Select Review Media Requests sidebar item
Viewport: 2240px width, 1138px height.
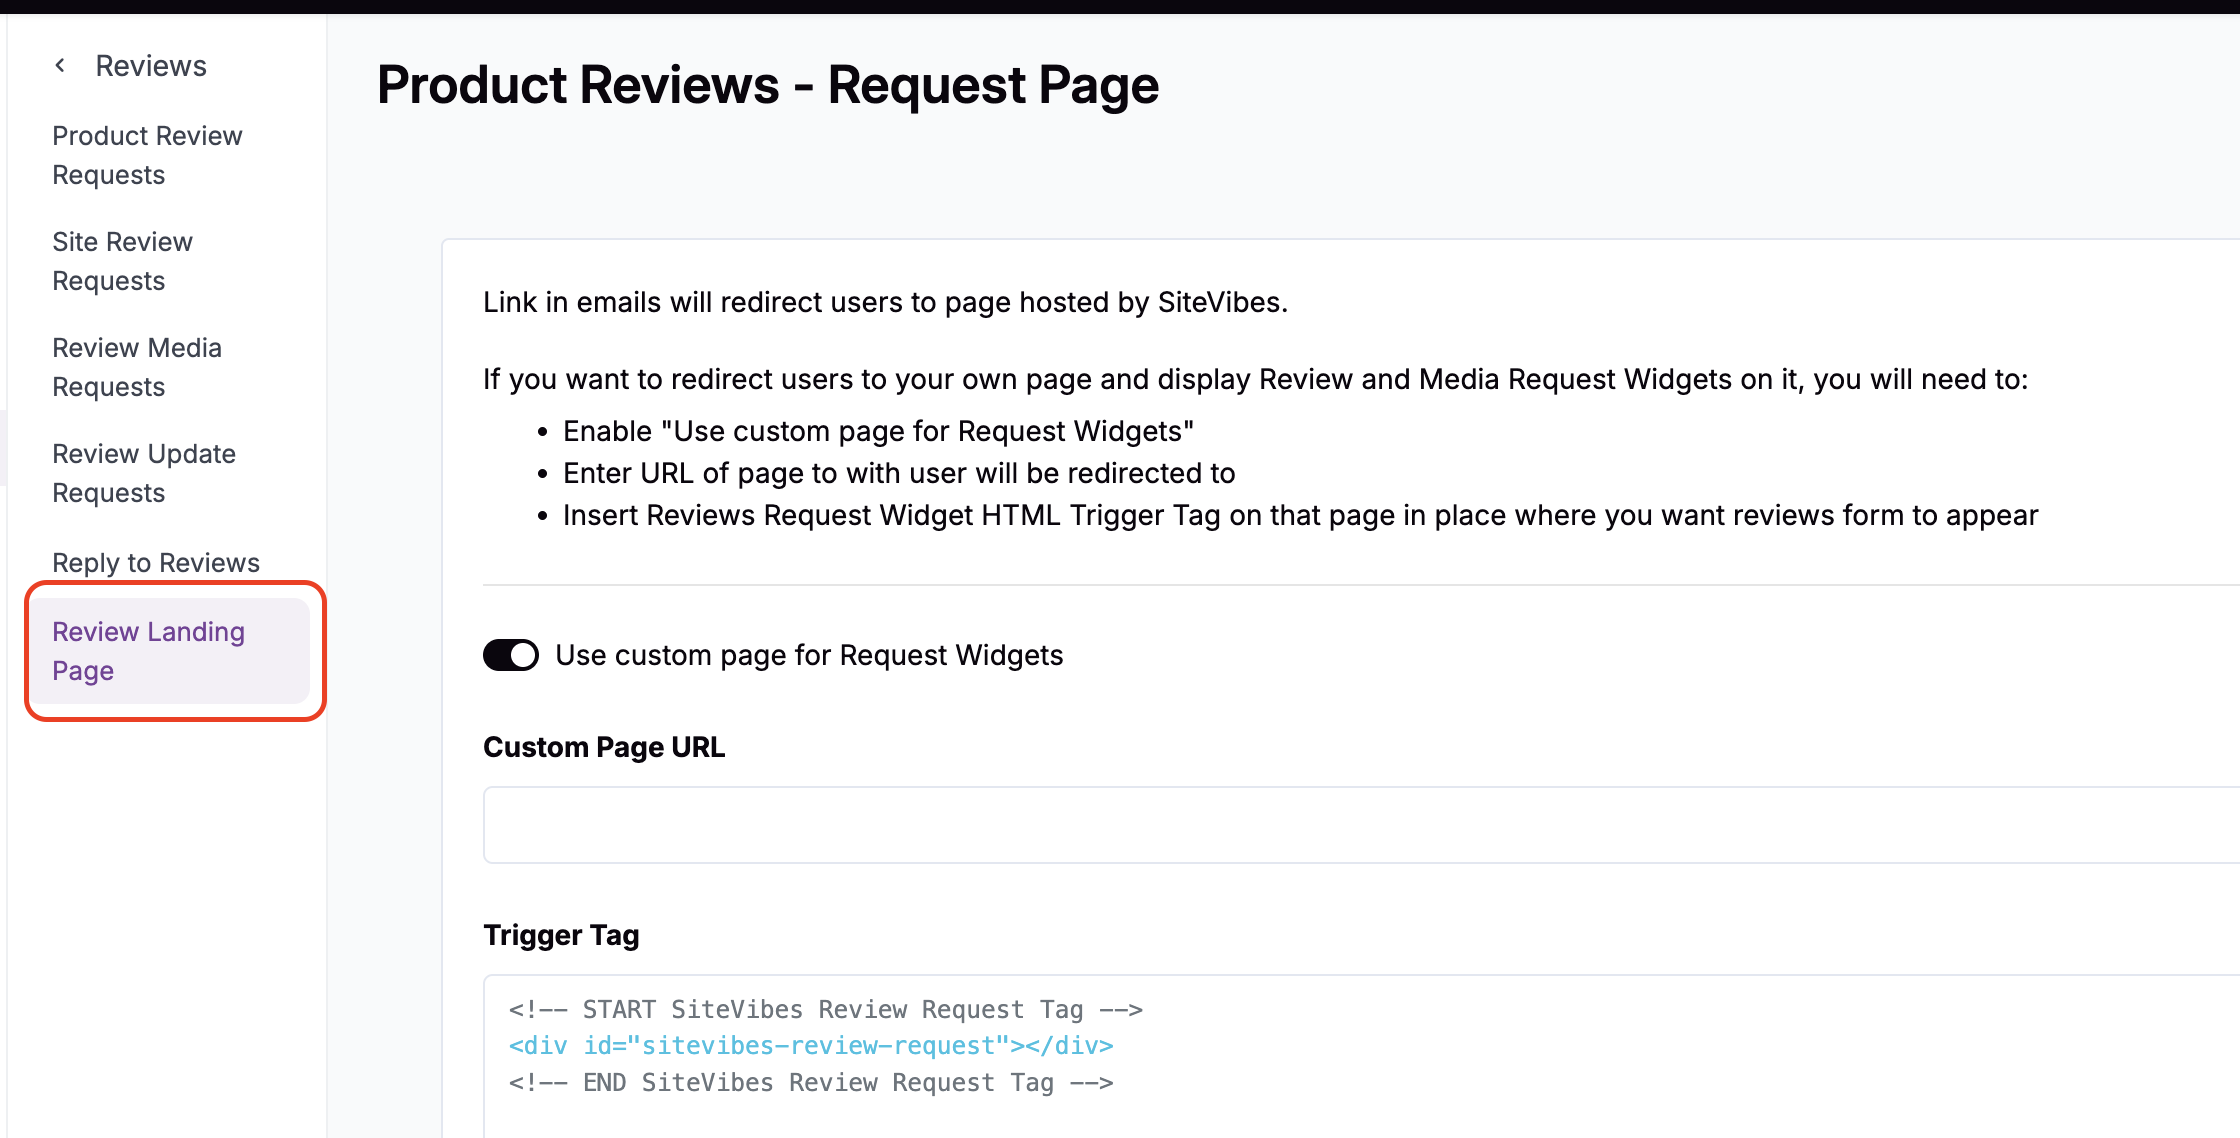pyautogui.click(x=137, y=367)
